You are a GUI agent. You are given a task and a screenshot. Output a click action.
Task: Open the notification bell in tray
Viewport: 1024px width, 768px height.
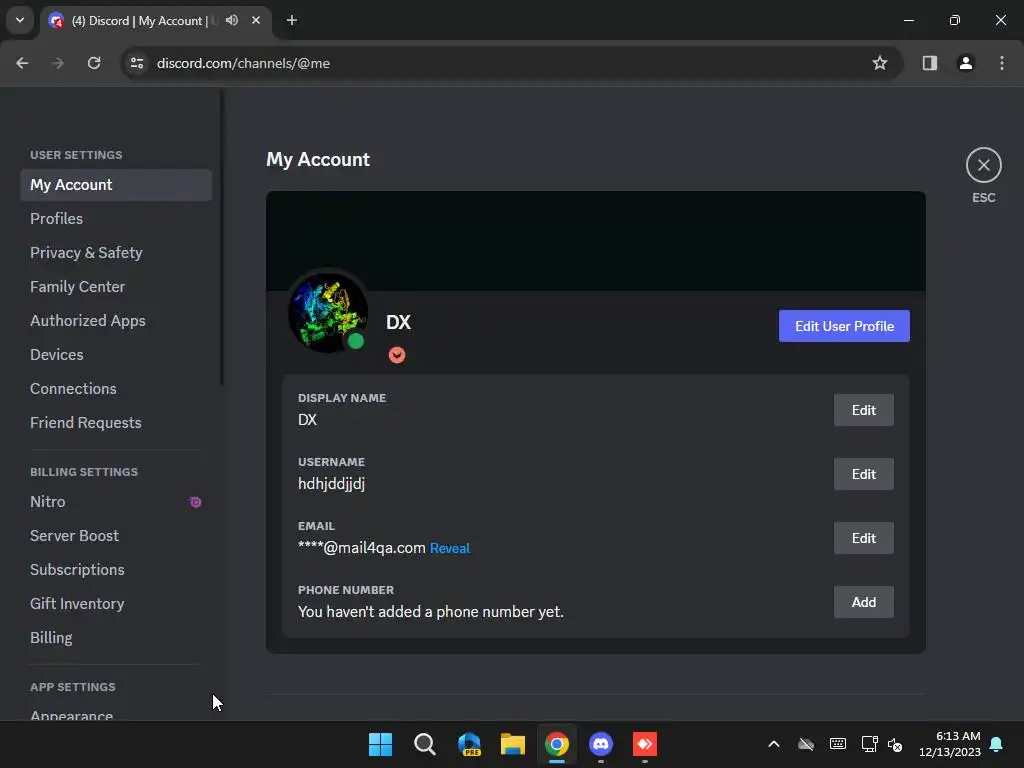(x=997, y=744)
